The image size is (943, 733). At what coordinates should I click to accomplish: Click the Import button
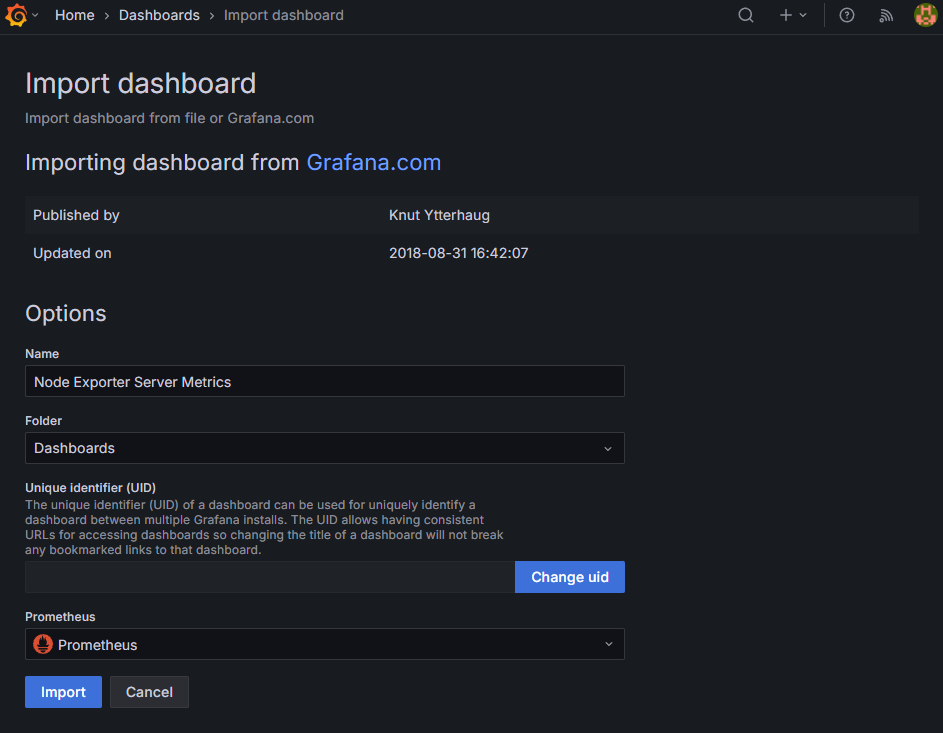[x=63, y=692]
